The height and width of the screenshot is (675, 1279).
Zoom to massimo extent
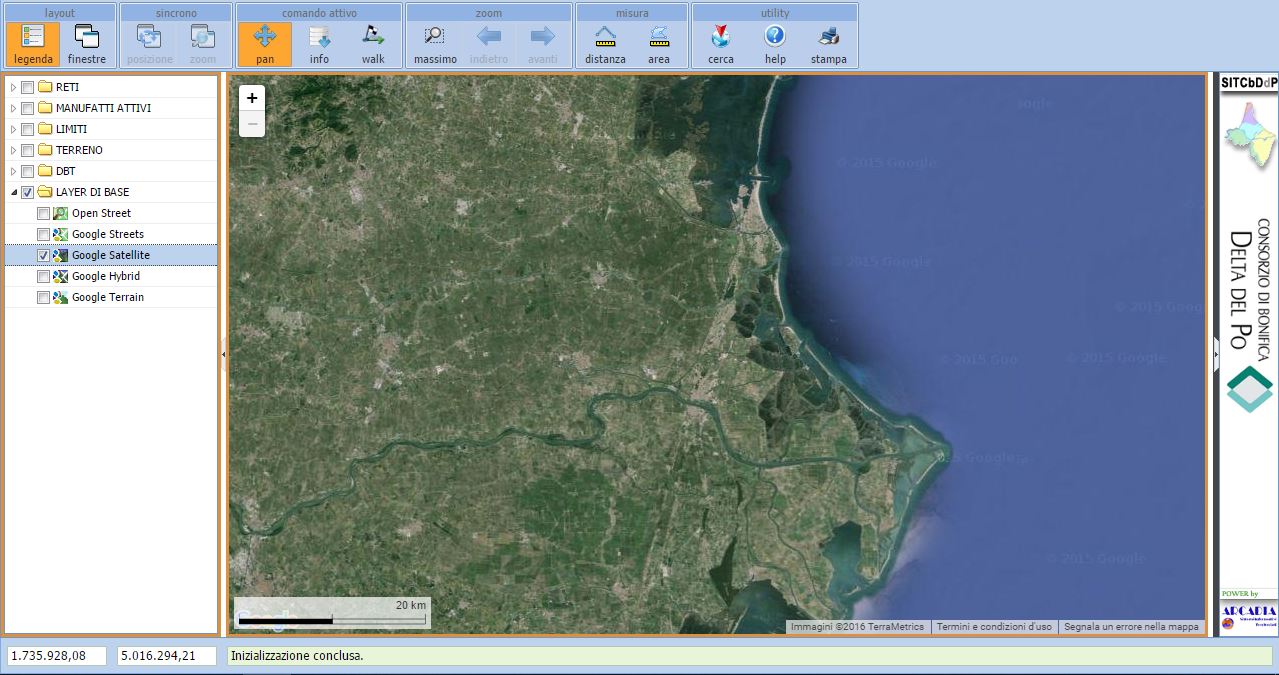pyautogui.click(x=435, y=45)
